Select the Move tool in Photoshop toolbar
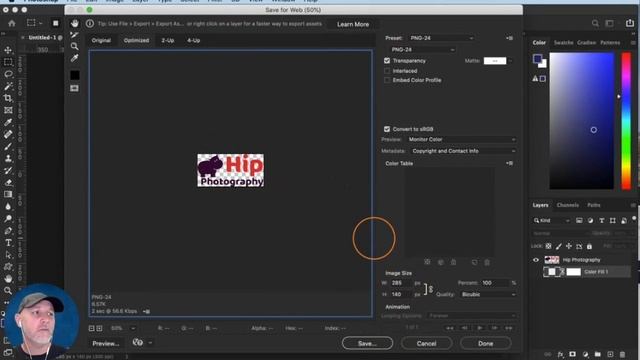640x360 pixels. click(8, 50)
